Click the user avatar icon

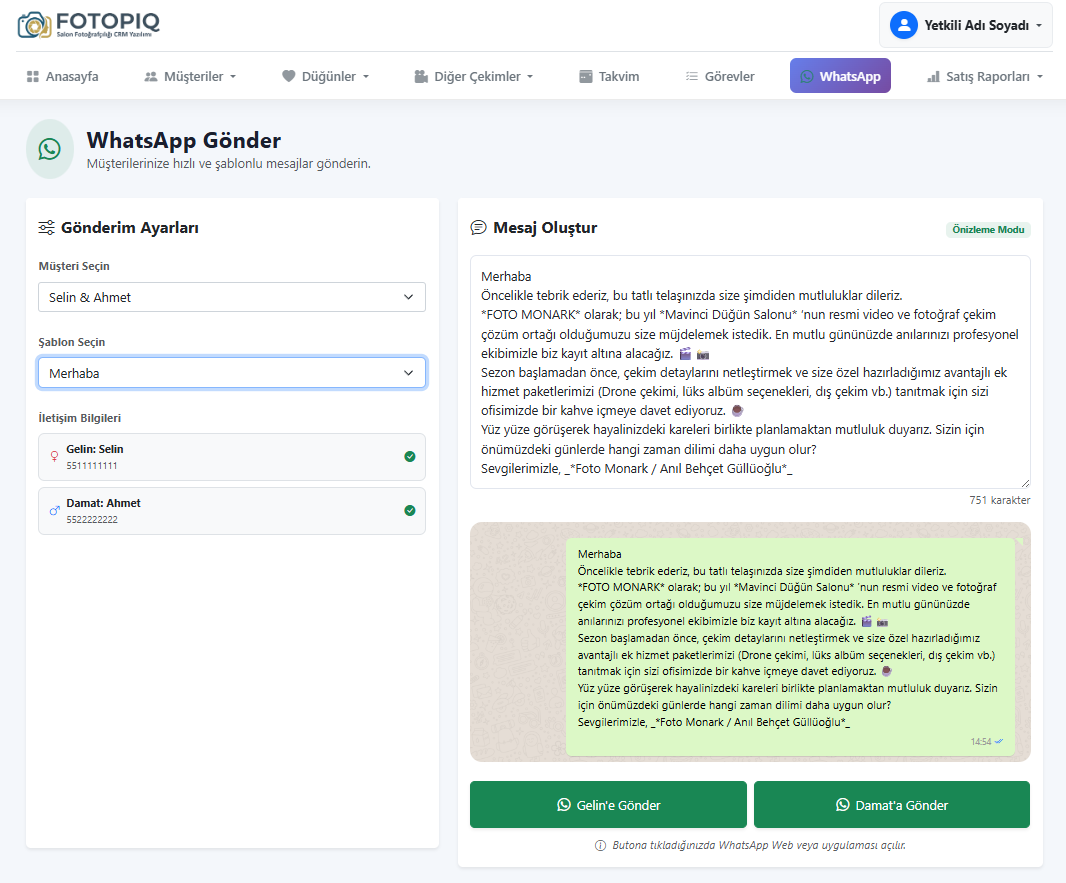click(904, 25)
